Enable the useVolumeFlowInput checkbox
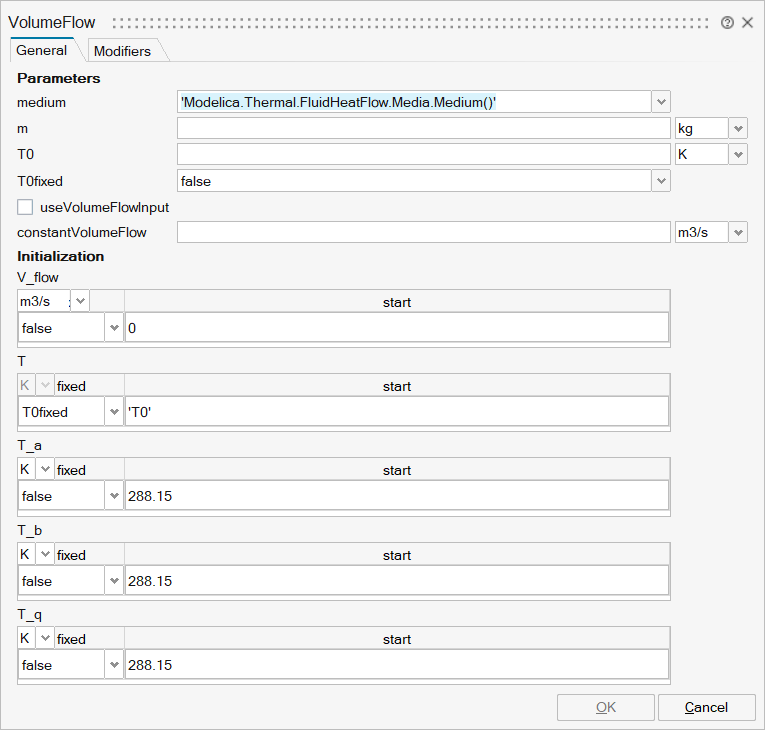This screenshot has height=730, width=765. click(26, 207)
